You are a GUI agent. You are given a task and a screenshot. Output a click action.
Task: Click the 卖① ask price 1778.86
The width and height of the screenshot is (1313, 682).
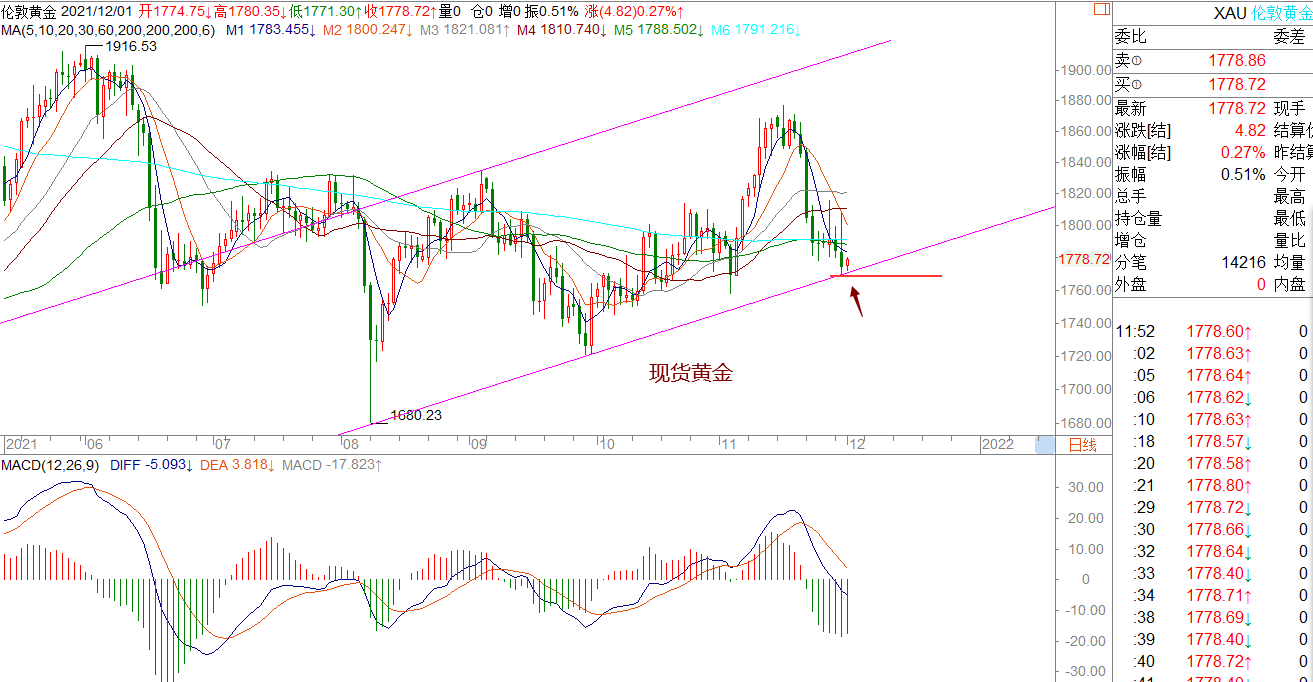1237,61
